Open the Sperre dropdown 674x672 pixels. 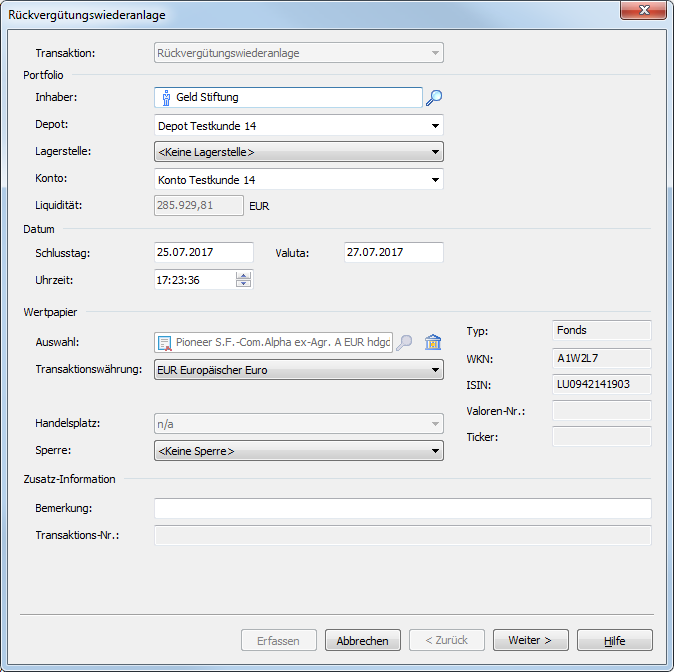(x=435, y=452)
